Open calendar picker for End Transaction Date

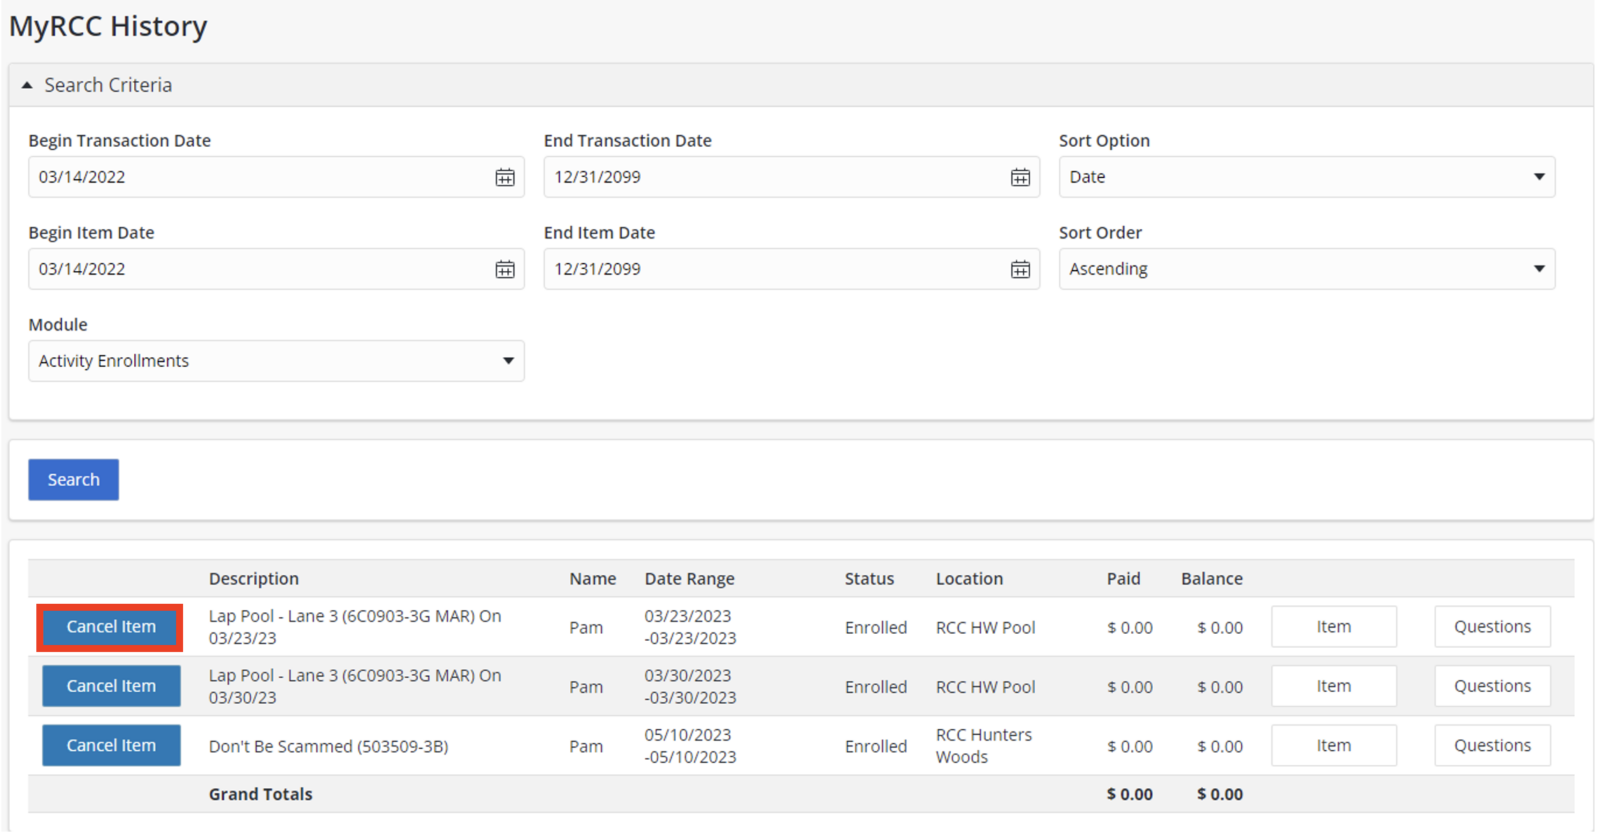click(1020, 177)
